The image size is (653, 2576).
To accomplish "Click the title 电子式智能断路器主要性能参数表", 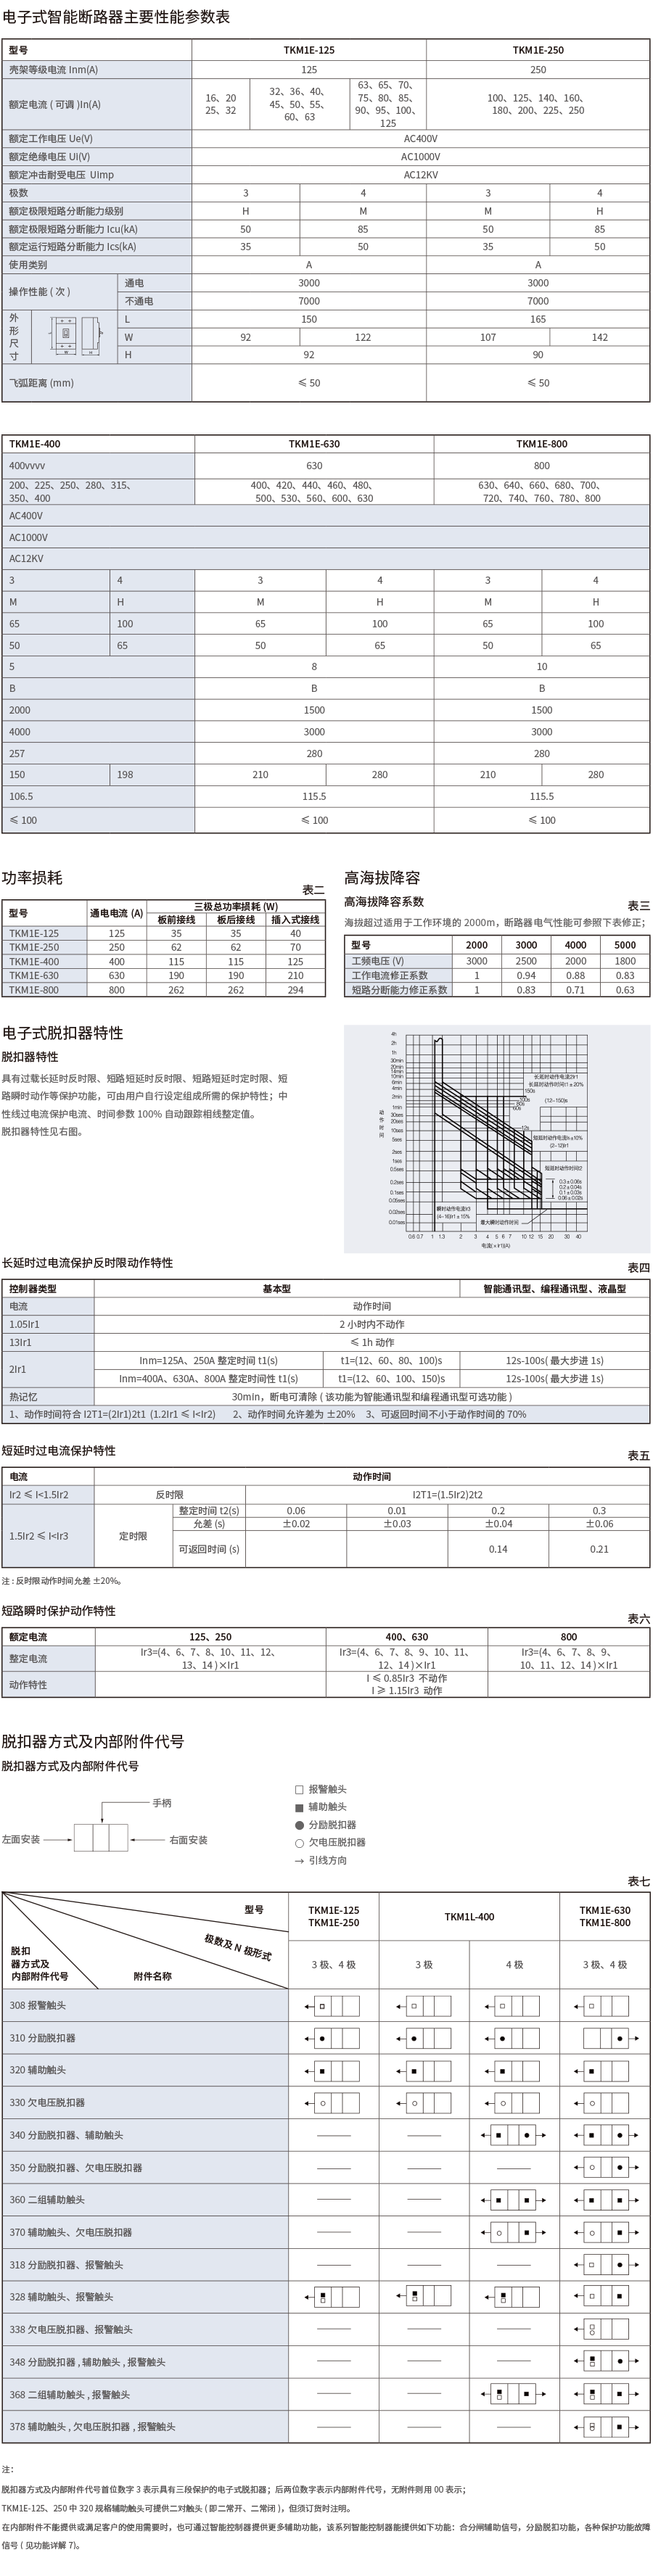I will coord(116,18).
